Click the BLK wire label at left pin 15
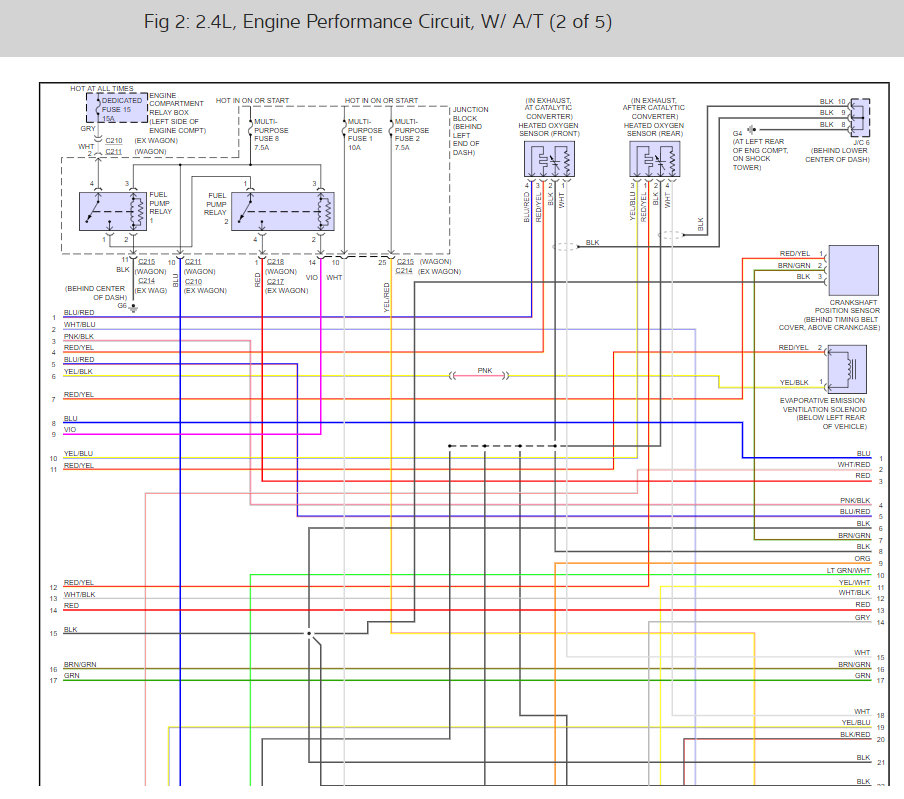The height and width of the screenshot is (799, 904). (70, 630)
